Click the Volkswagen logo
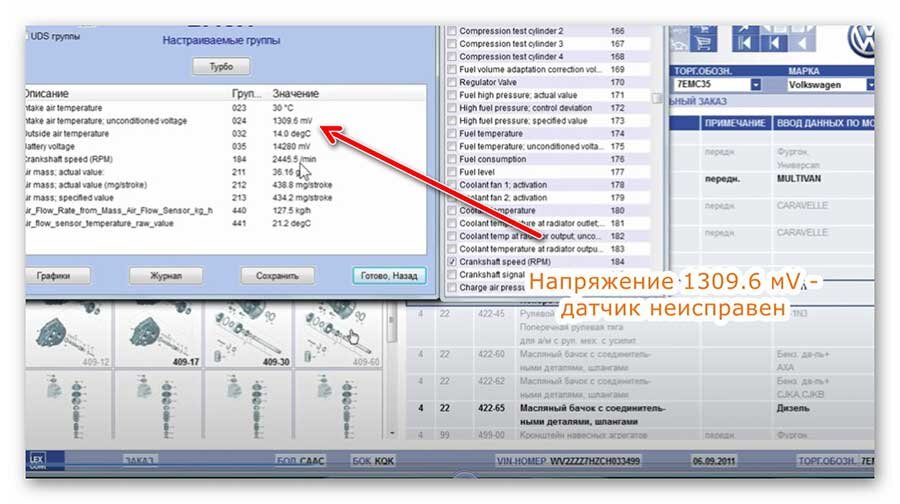Image resolution: width=900 pixels, height=504 pixels. [861, 41]
